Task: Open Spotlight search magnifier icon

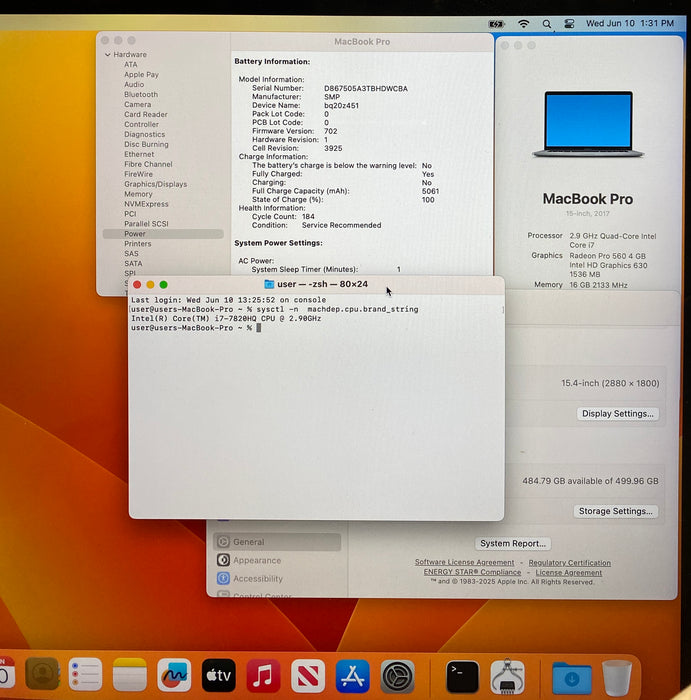Action: click(x=546, y=24)
